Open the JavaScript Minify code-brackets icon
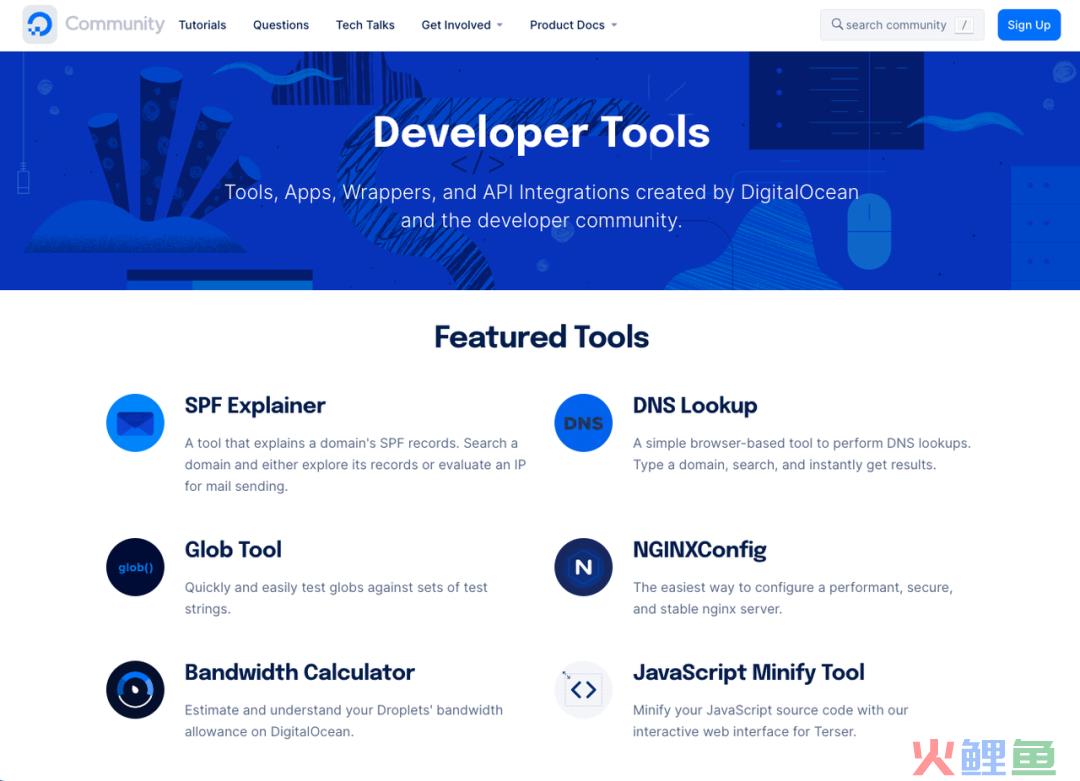Screen dimensions: 1080x781 click(x=583, y=689)
